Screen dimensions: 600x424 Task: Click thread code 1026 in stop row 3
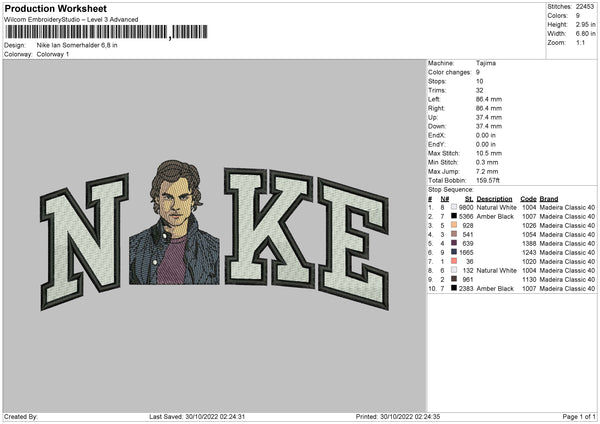click(x=529, y=225)
